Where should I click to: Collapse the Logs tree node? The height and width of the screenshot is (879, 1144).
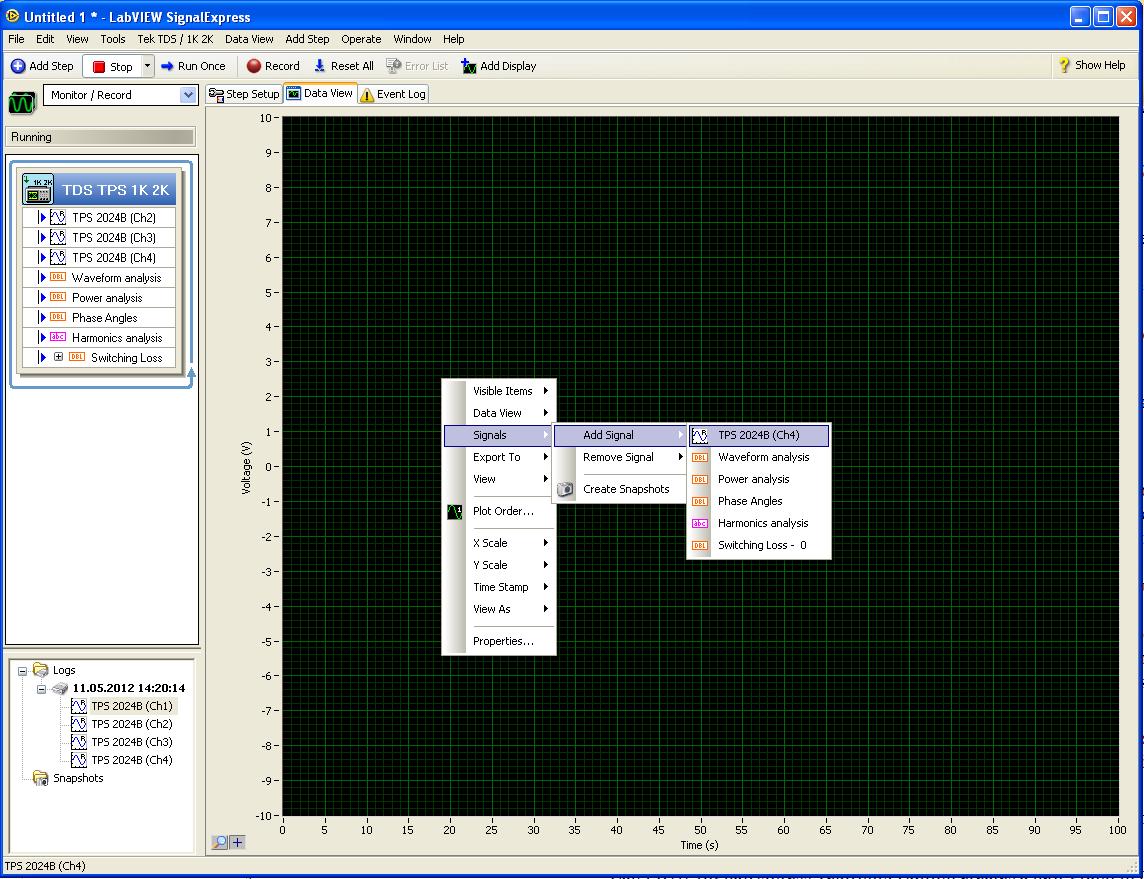coord(23,670)
